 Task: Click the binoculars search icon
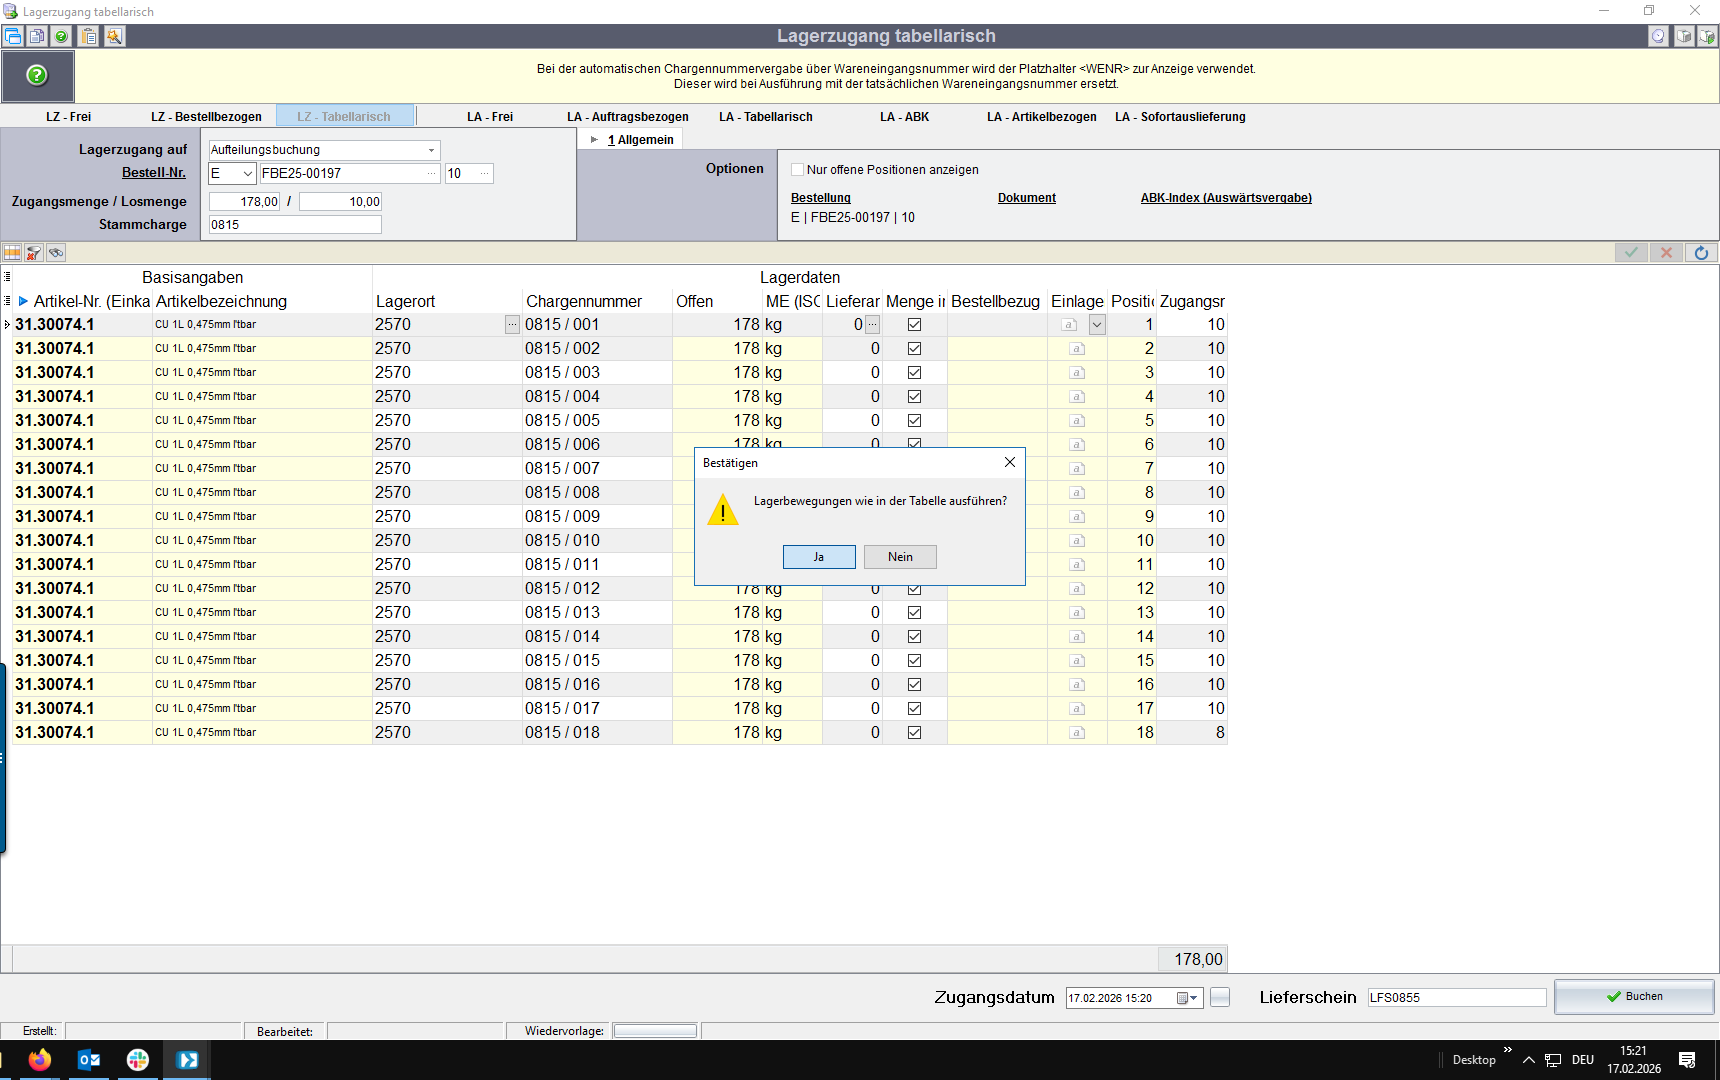(x=56, y=253)
